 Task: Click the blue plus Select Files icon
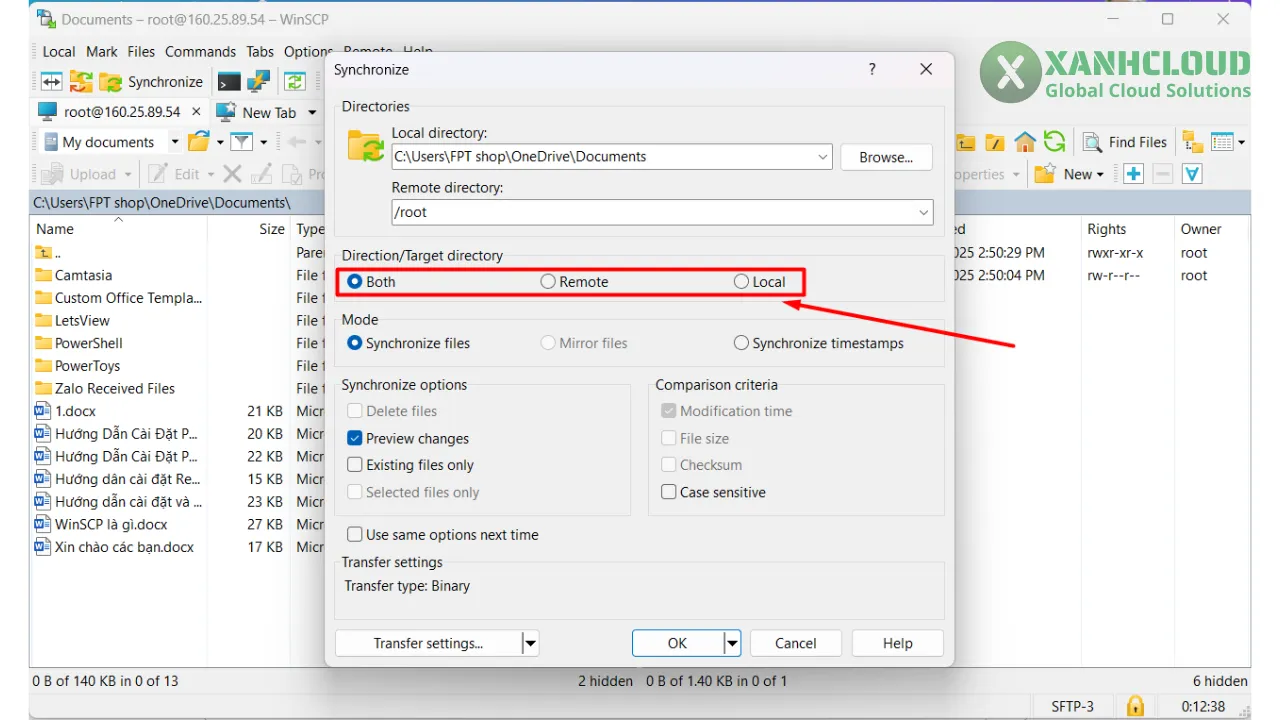coord(1133,174)
